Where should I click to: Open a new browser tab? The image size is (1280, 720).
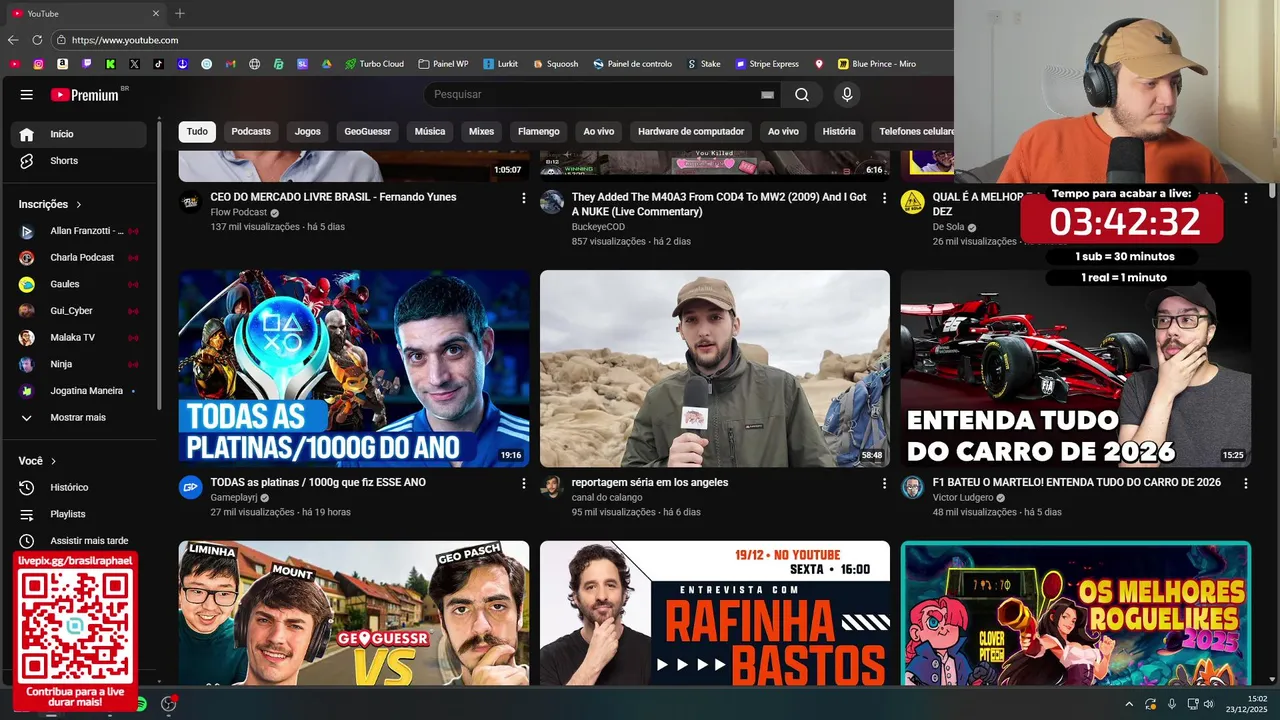[x=180, y=14]
